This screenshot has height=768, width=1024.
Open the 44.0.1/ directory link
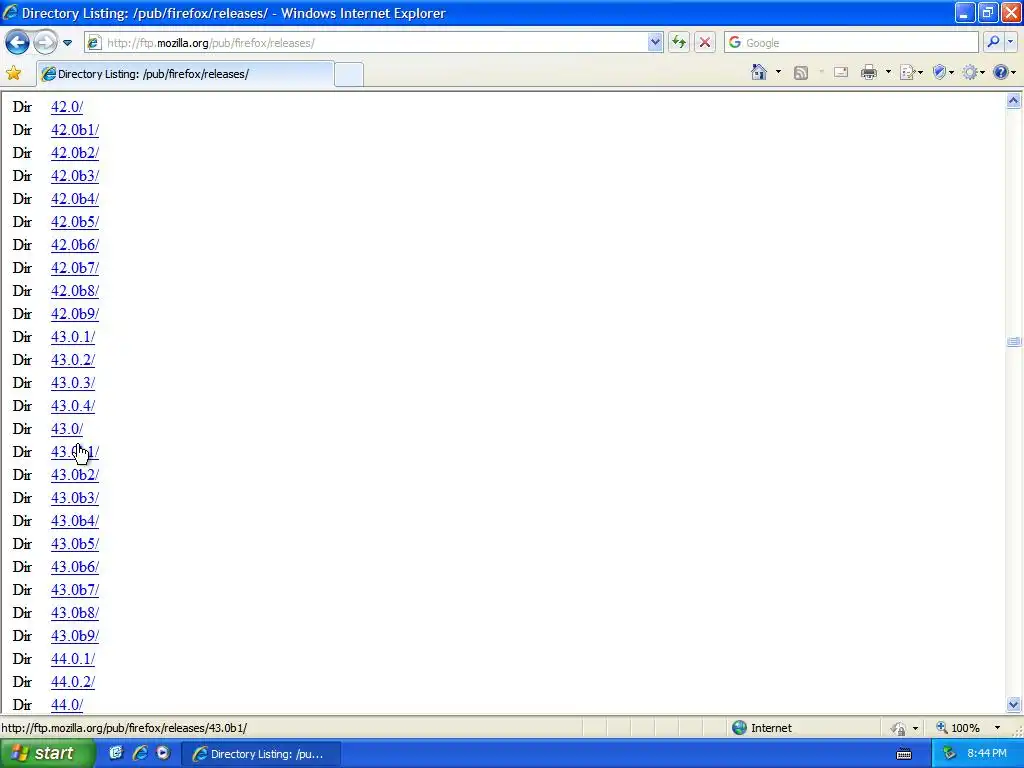pyautogui.click(x=73, y=659)
